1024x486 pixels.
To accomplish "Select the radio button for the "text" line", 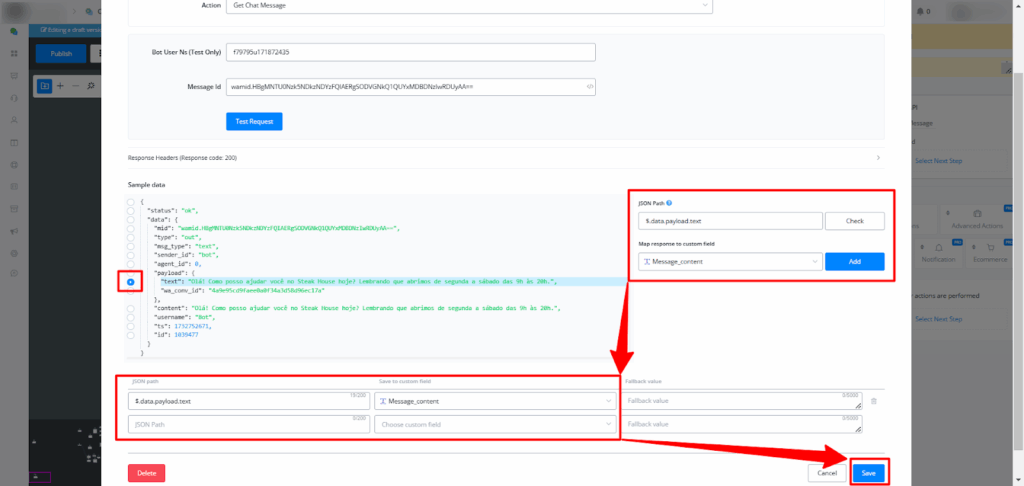I will [x=131, y=282].
